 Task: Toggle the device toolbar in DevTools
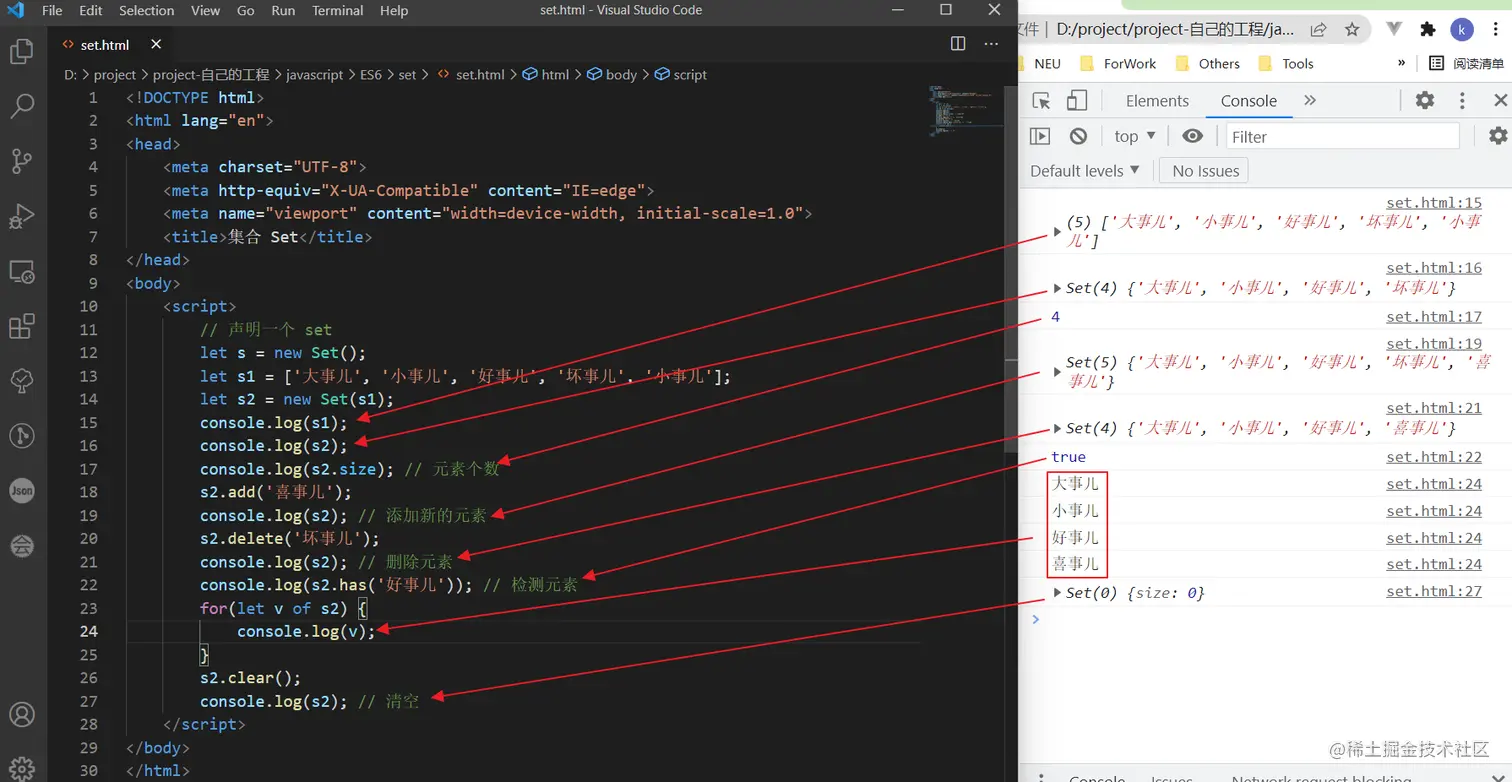coord(1077,101)
